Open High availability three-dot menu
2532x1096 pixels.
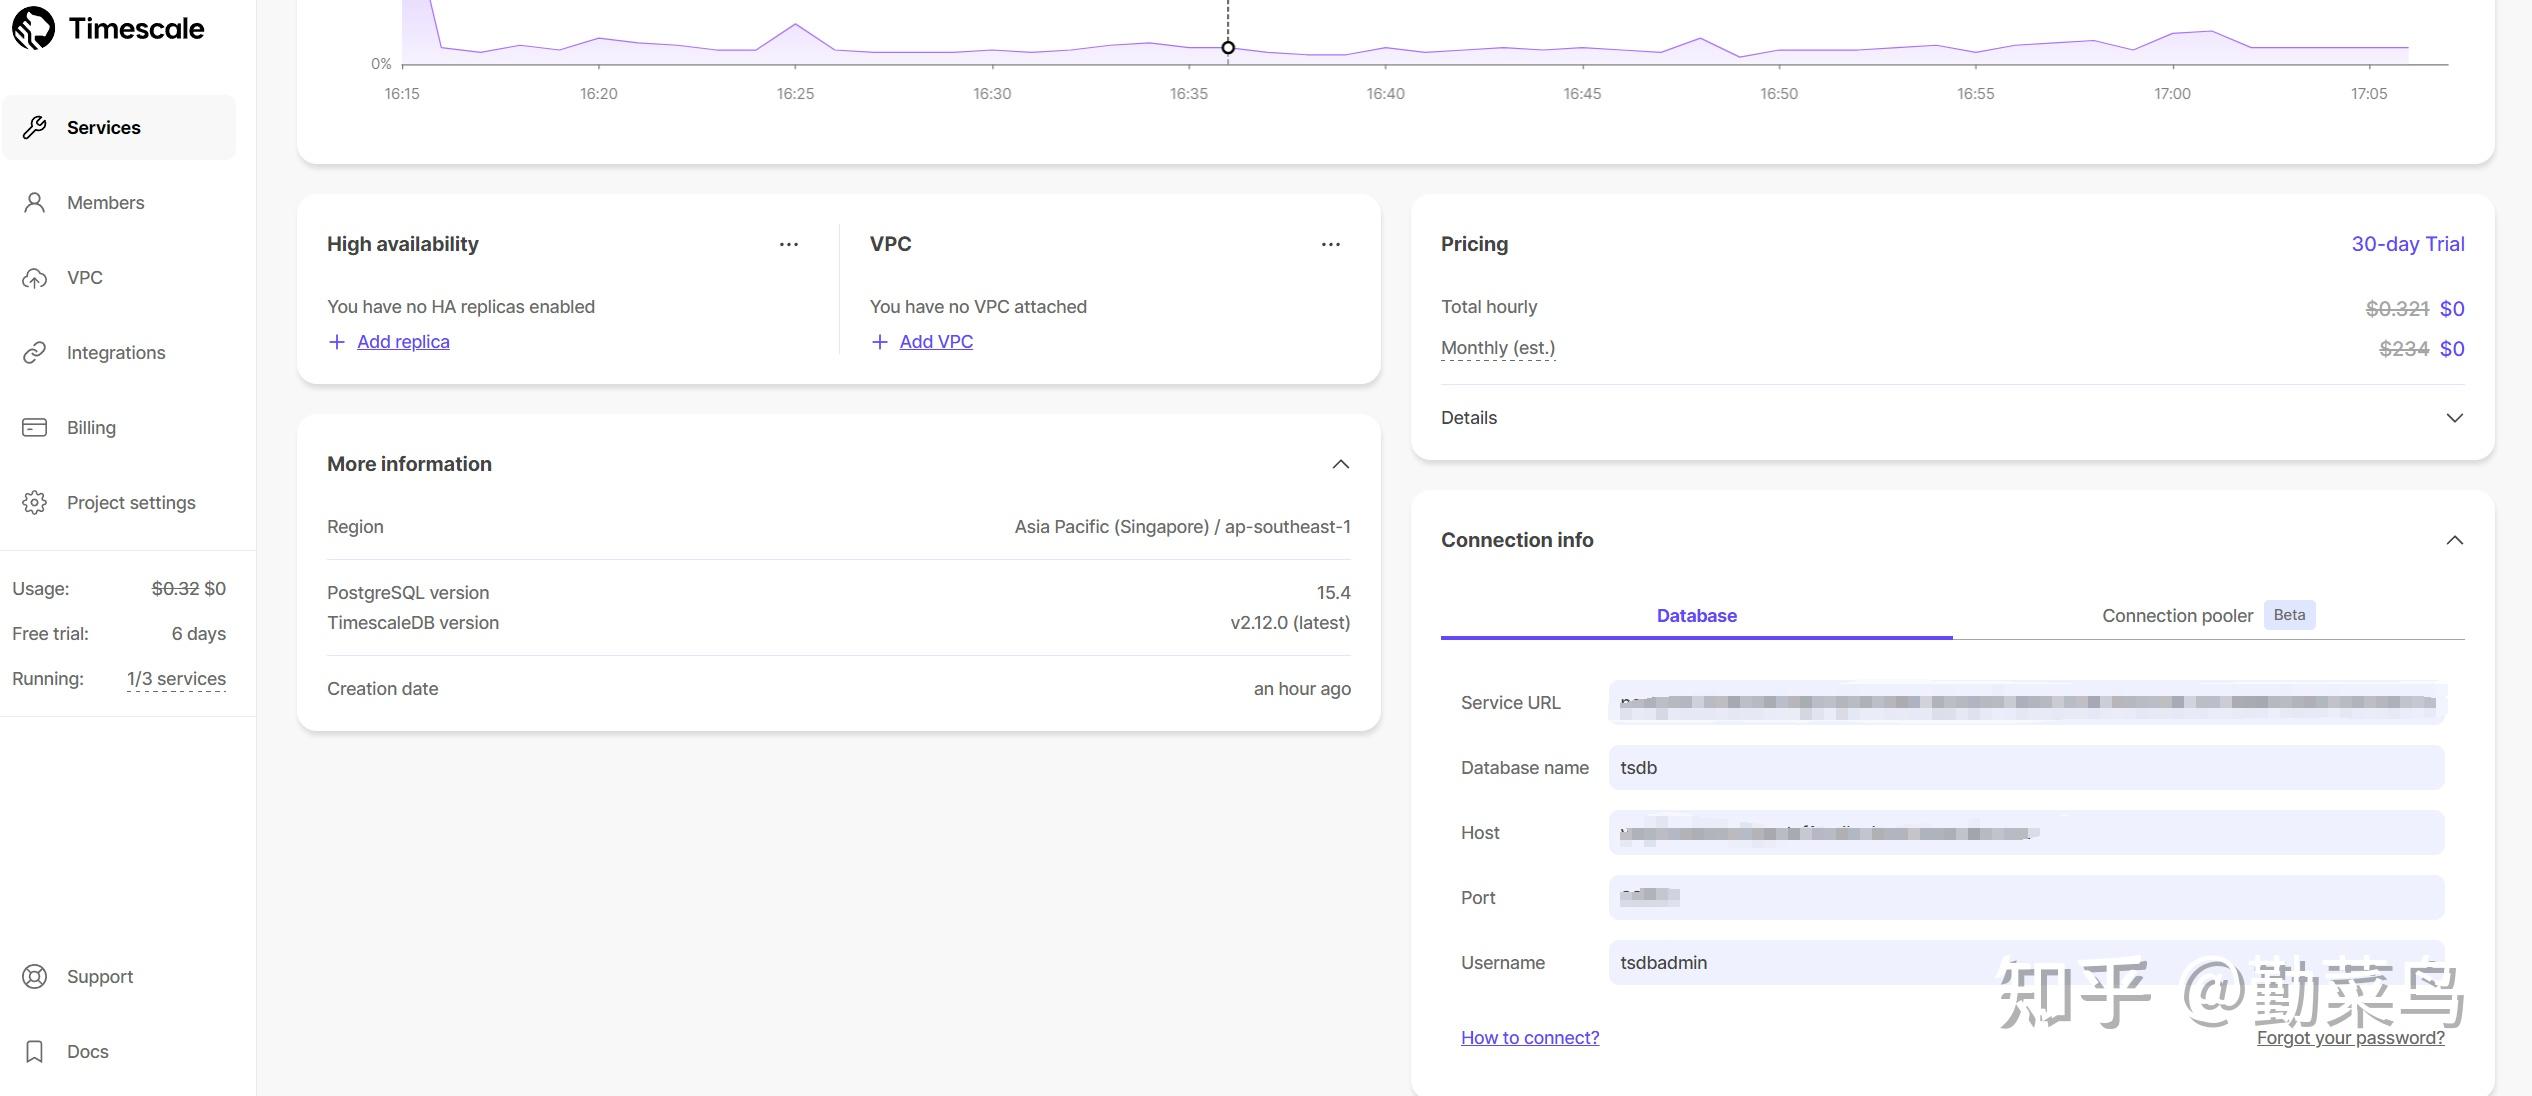789,244
